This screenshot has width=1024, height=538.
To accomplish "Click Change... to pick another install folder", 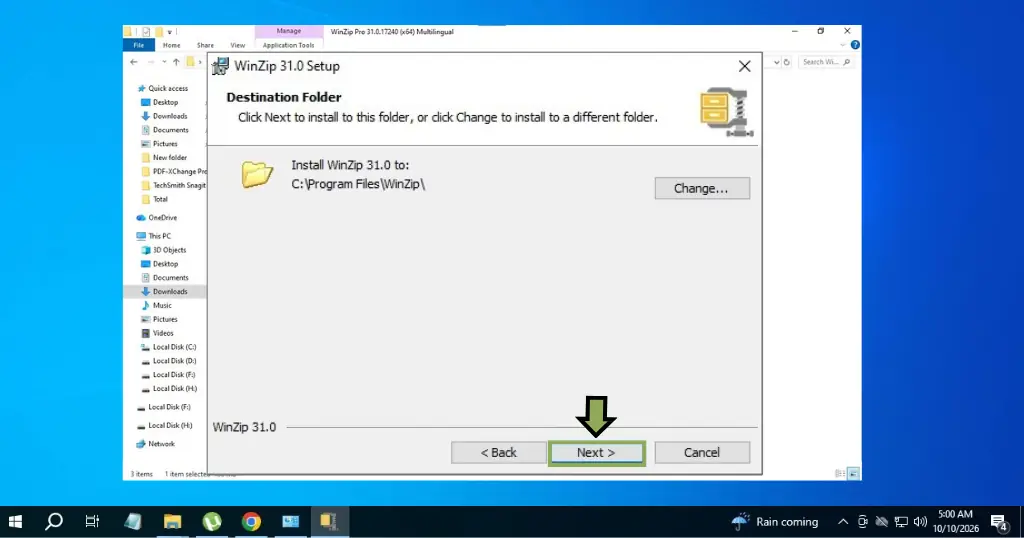I will pyautogui.click(x=702, y=188).
